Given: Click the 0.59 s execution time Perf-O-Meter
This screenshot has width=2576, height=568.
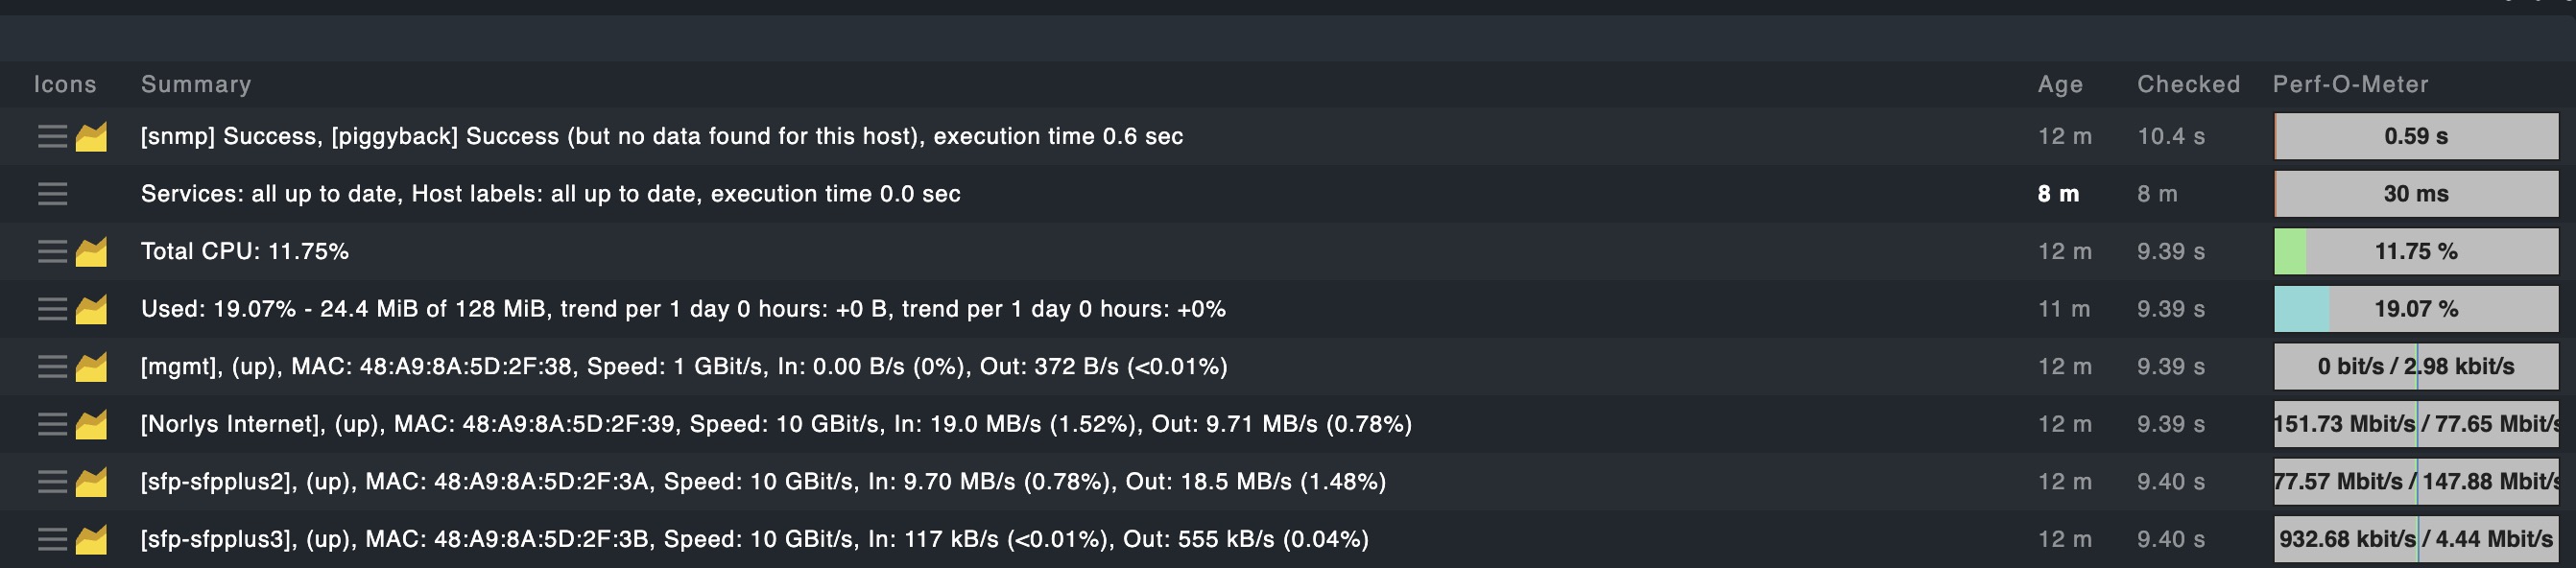Looking at the screenshot, I should point(2415,137).
